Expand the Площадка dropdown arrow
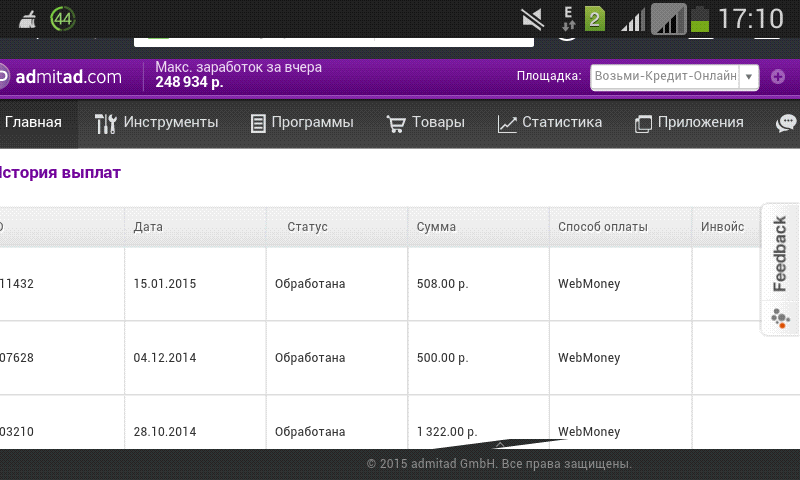 749,77
